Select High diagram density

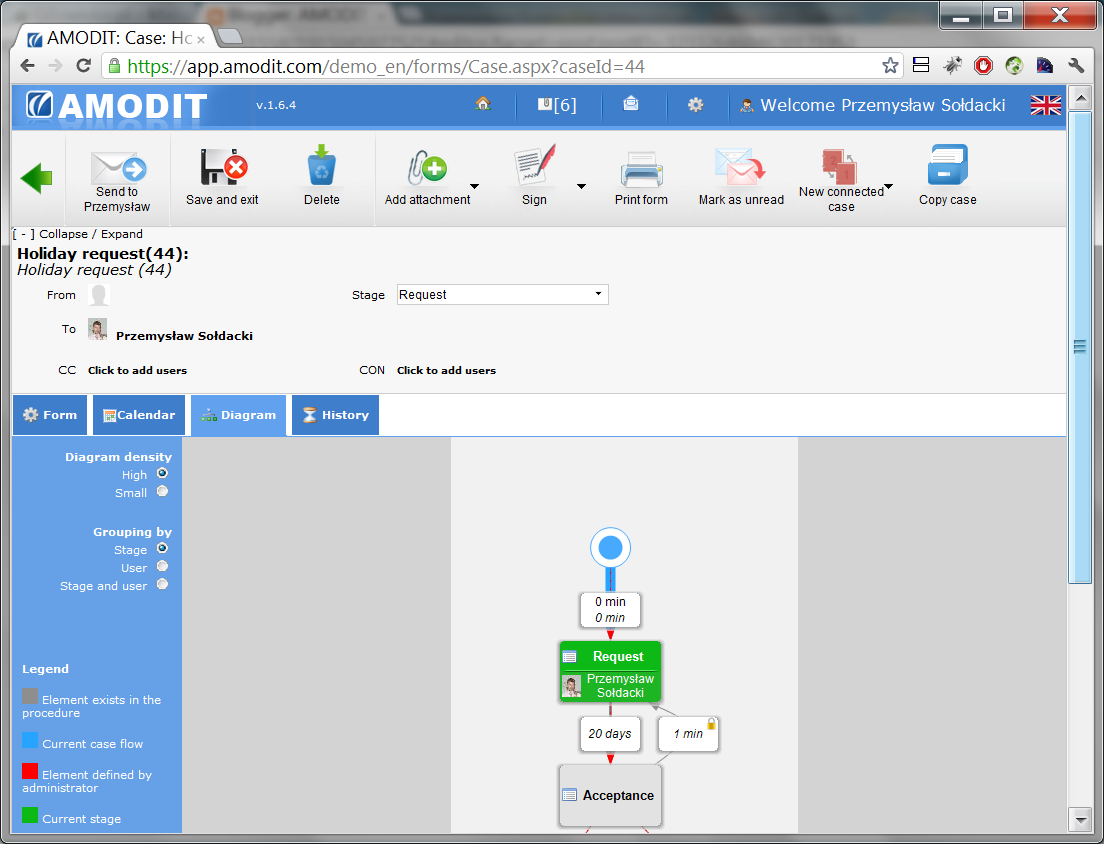(161, 475)
